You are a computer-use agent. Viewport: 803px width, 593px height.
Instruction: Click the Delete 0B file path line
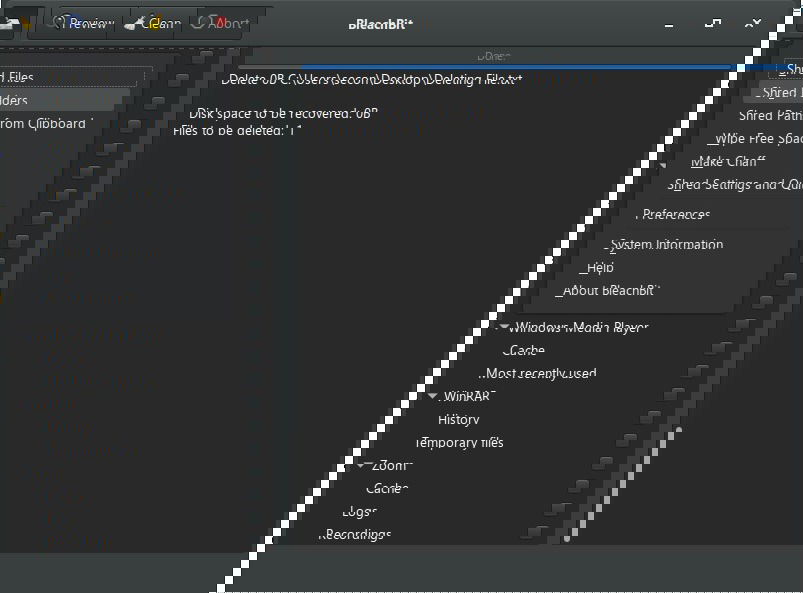pyautogui.click(x=372, y=80)
